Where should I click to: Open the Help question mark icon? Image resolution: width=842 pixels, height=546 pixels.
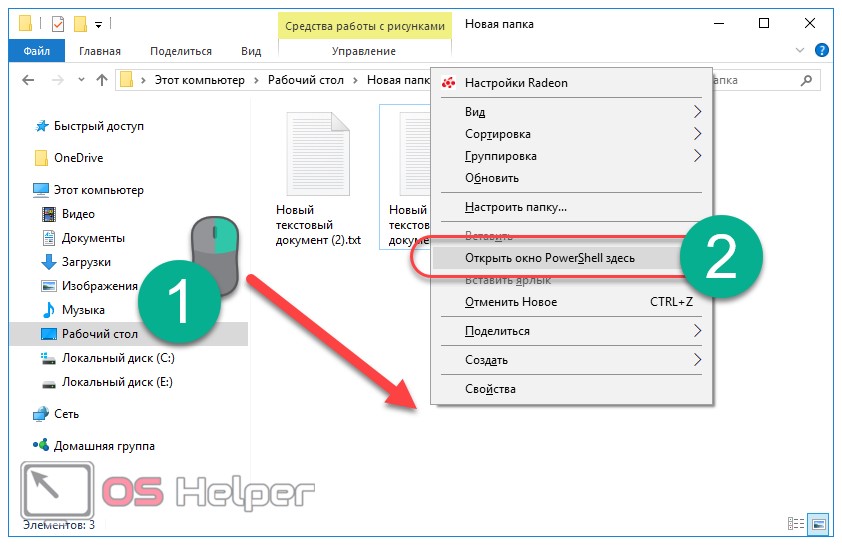click(x=822, y=50)
